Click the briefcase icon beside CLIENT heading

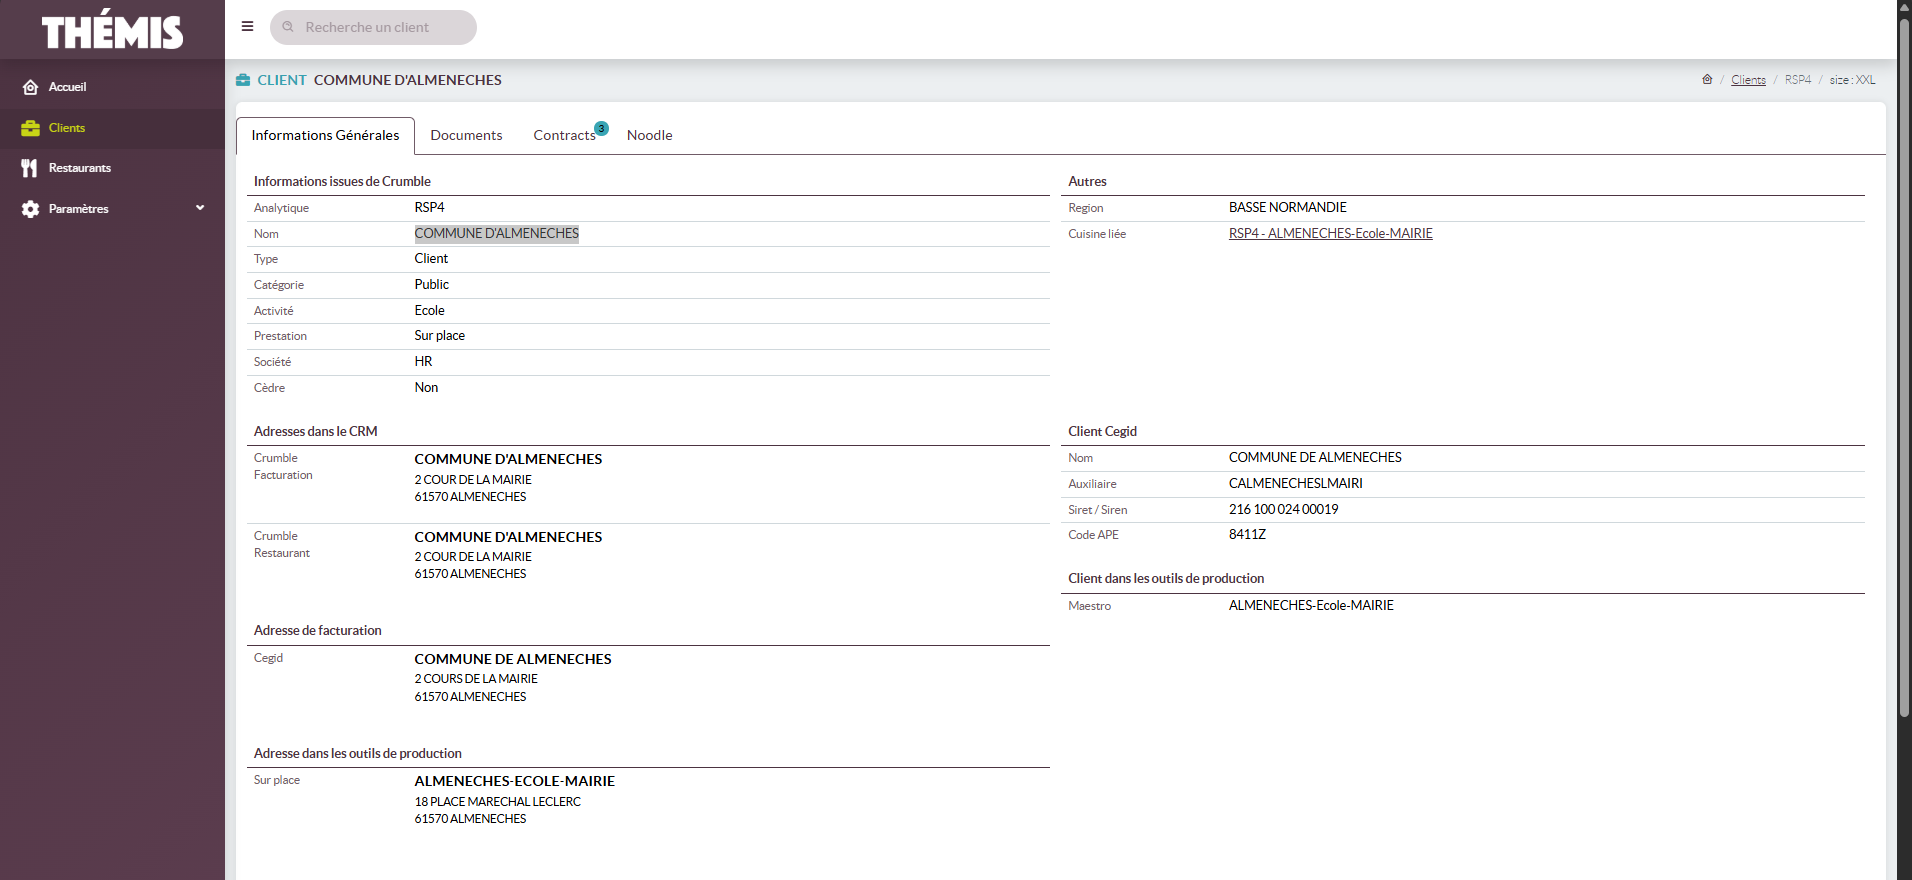tap(243, 80)
